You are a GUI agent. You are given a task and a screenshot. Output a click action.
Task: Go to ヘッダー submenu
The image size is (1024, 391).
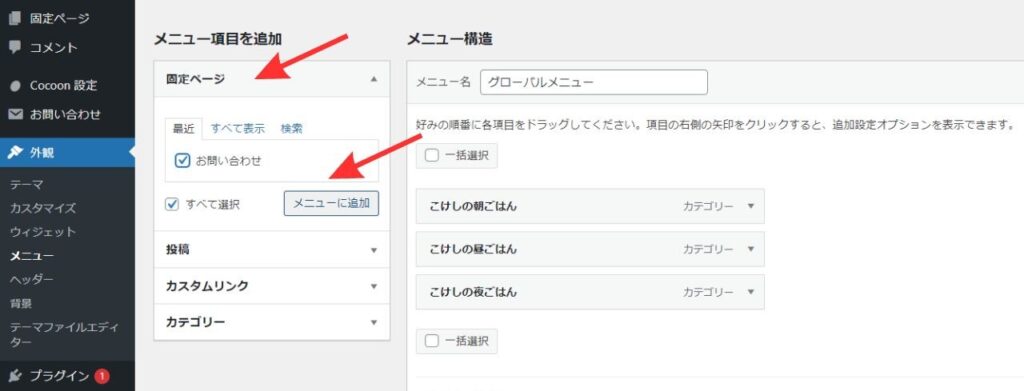click(x=32, y=279)
